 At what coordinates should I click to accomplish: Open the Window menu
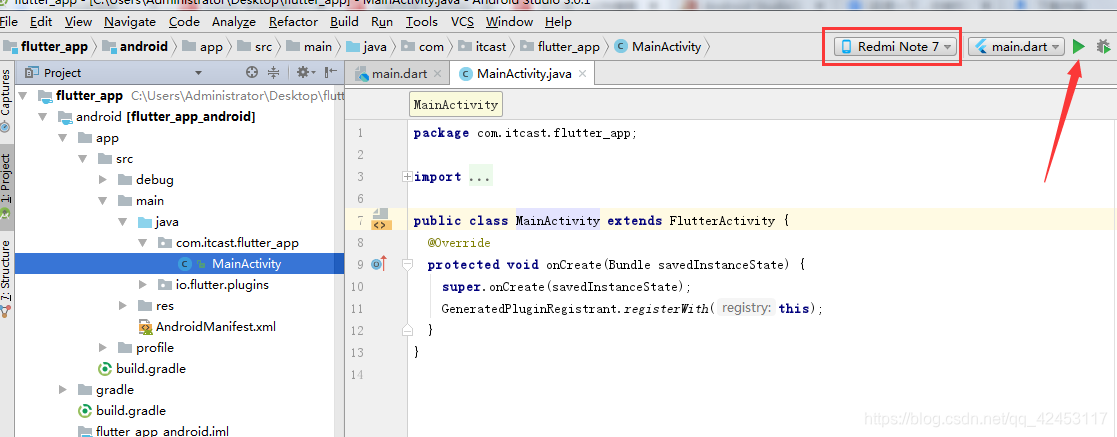click(509, 22)
